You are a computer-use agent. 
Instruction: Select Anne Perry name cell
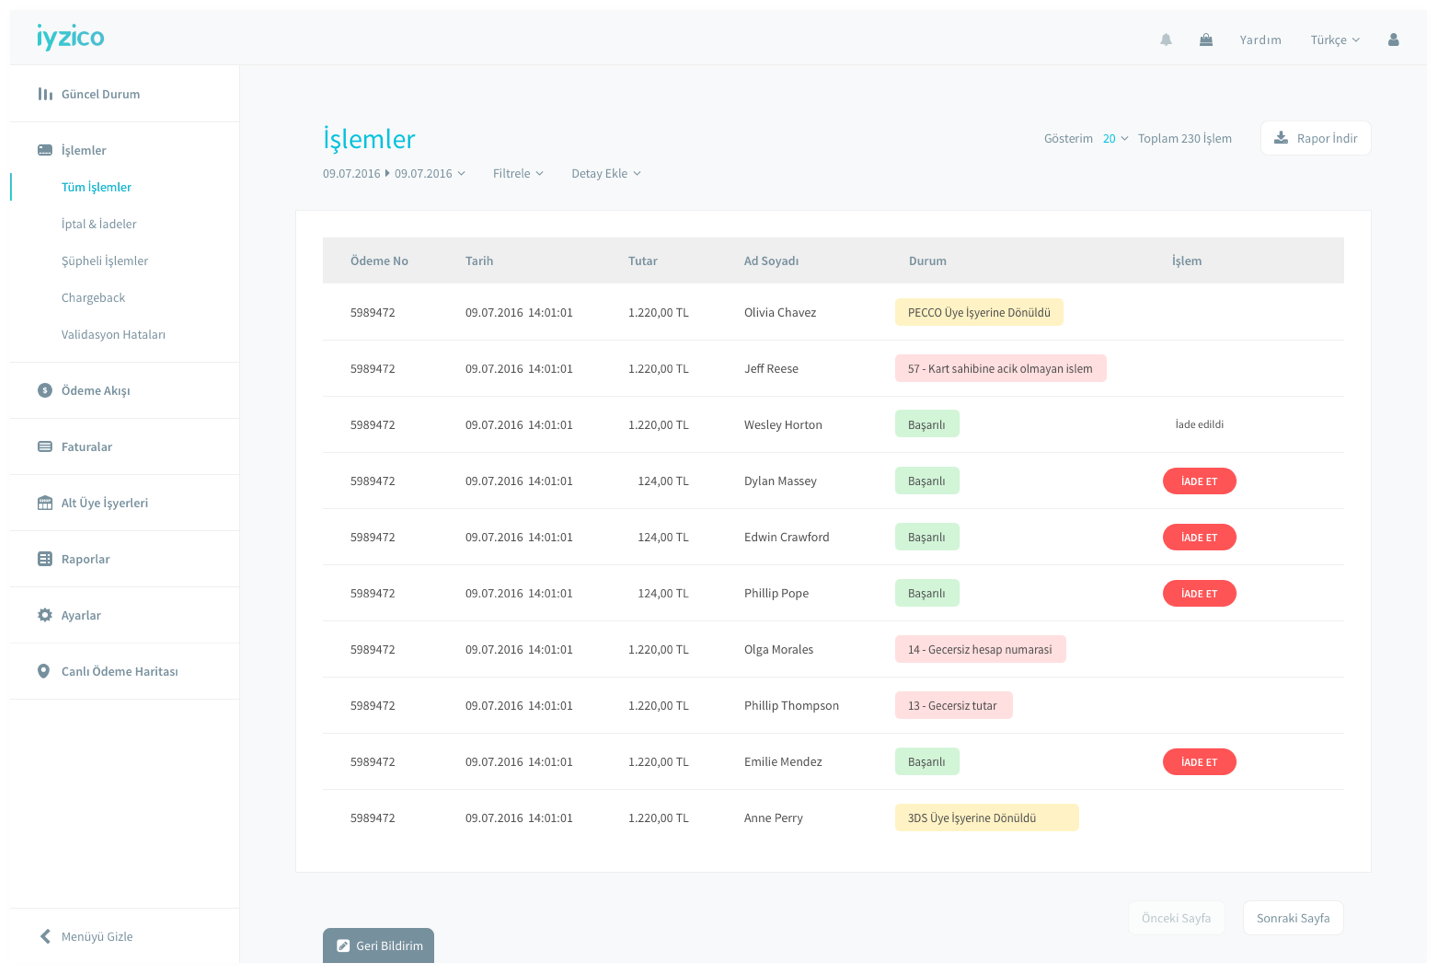point(773,818)
